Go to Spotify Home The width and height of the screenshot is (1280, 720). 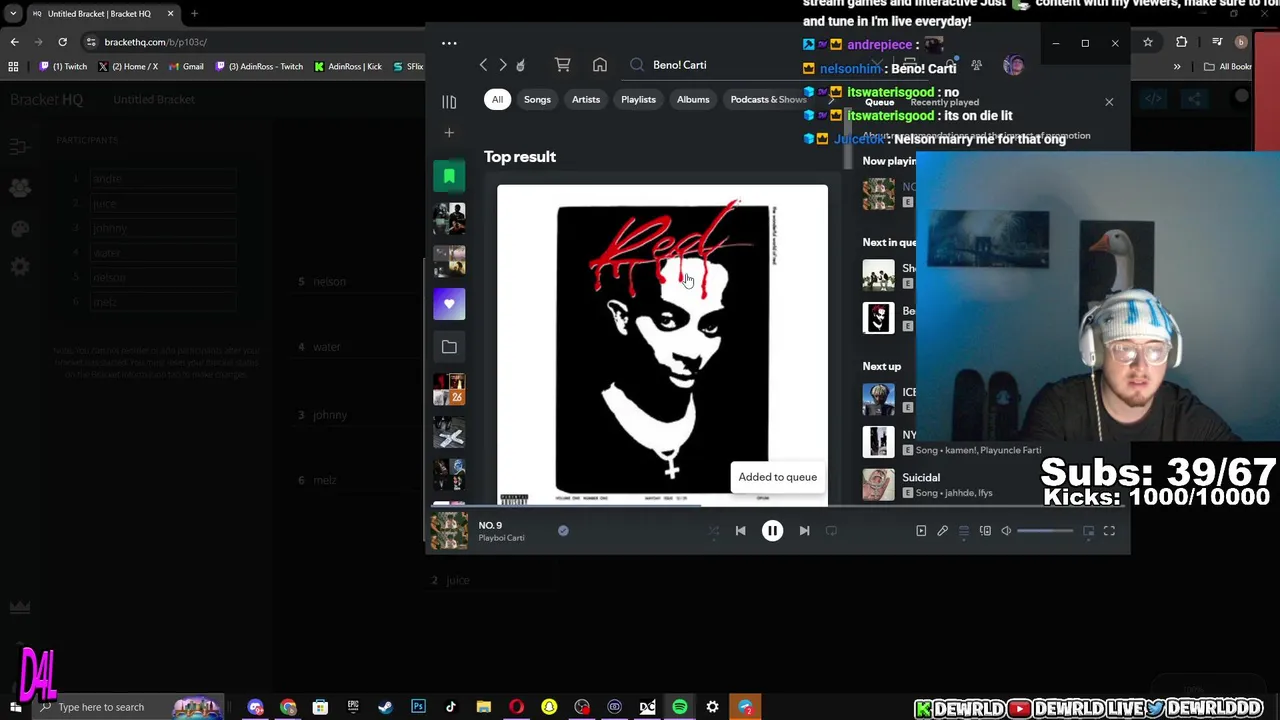click(x=600, y=65)
